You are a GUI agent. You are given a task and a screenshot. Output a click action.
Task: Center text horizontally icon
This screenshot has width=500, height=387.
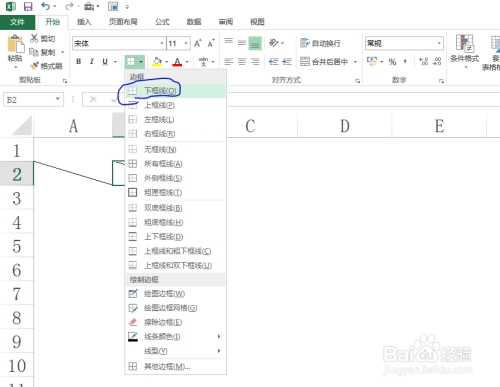coord(242,62)
